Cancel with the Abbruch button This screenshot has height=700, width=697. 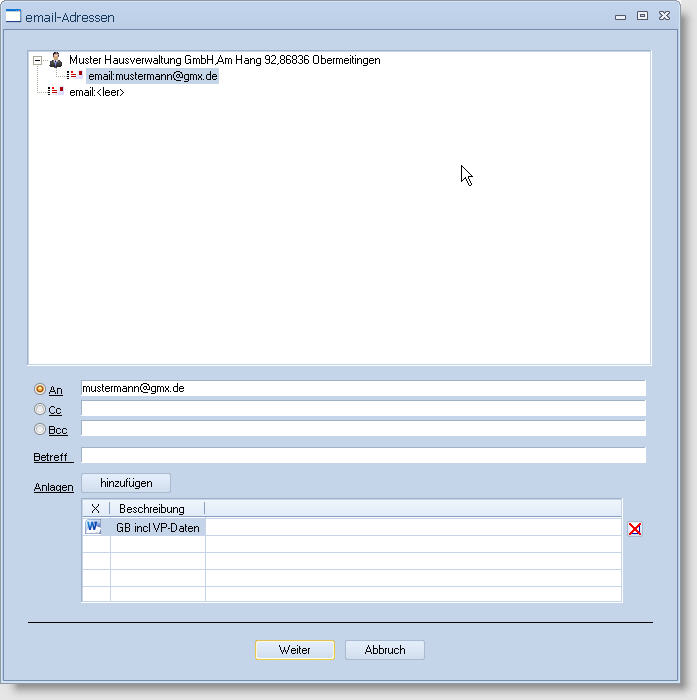tap(384, 650)
